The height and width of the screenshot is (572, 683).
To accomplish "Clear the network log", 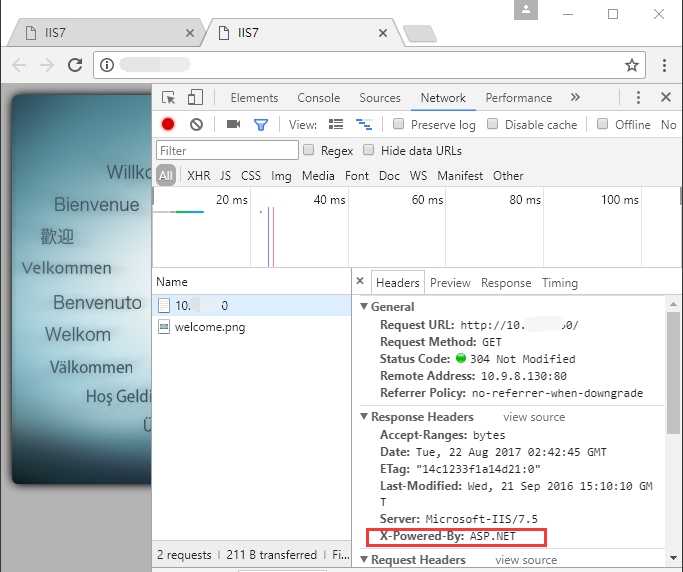I will [196, 125].
